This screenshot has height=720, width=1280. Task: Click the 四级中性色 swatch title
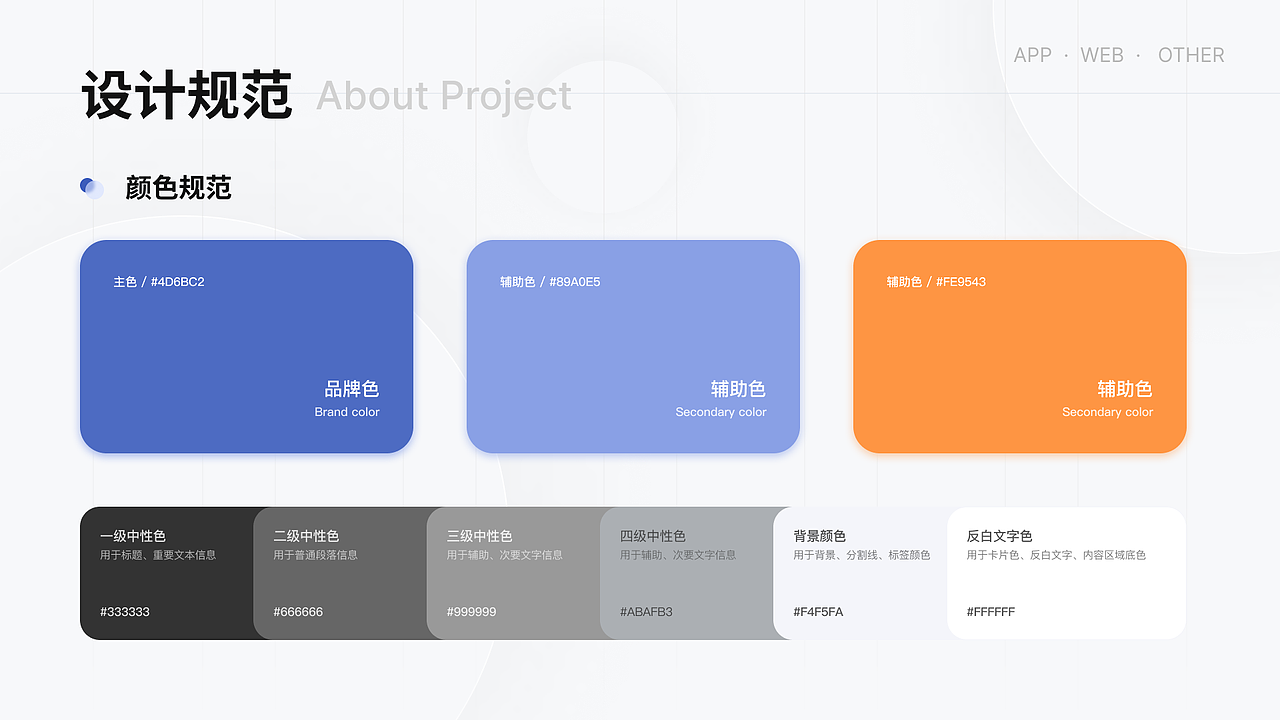pos(653,536)
